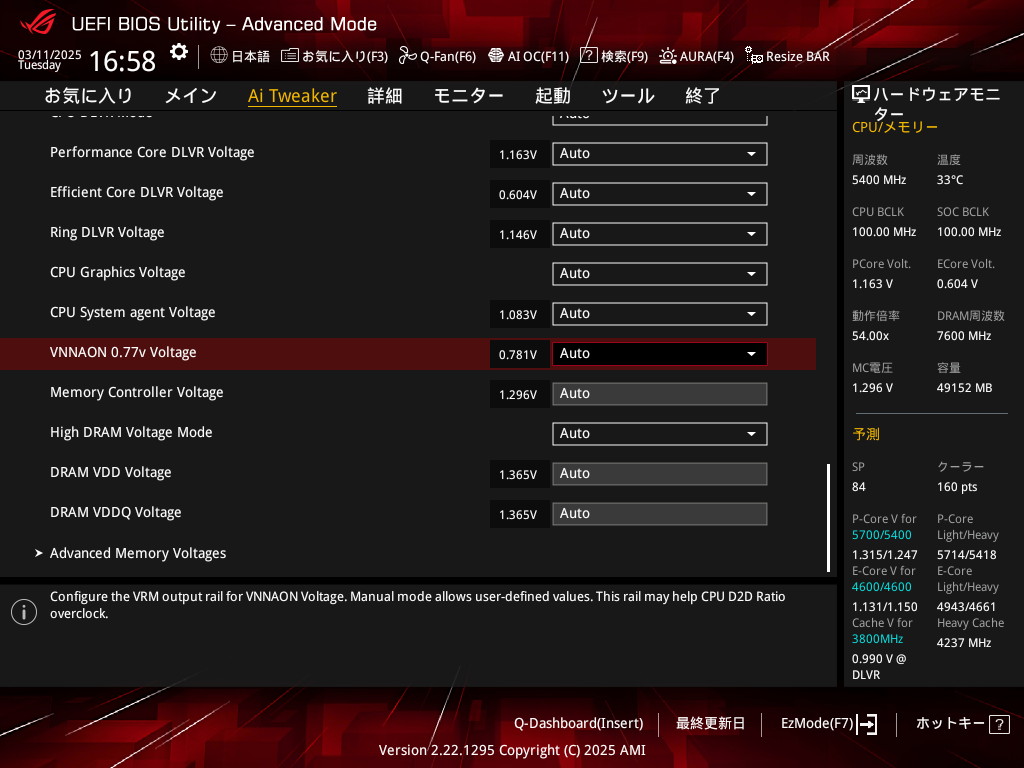
Task: Click 7600 MHz DRAM frequency value
Action: click(964, 336)
